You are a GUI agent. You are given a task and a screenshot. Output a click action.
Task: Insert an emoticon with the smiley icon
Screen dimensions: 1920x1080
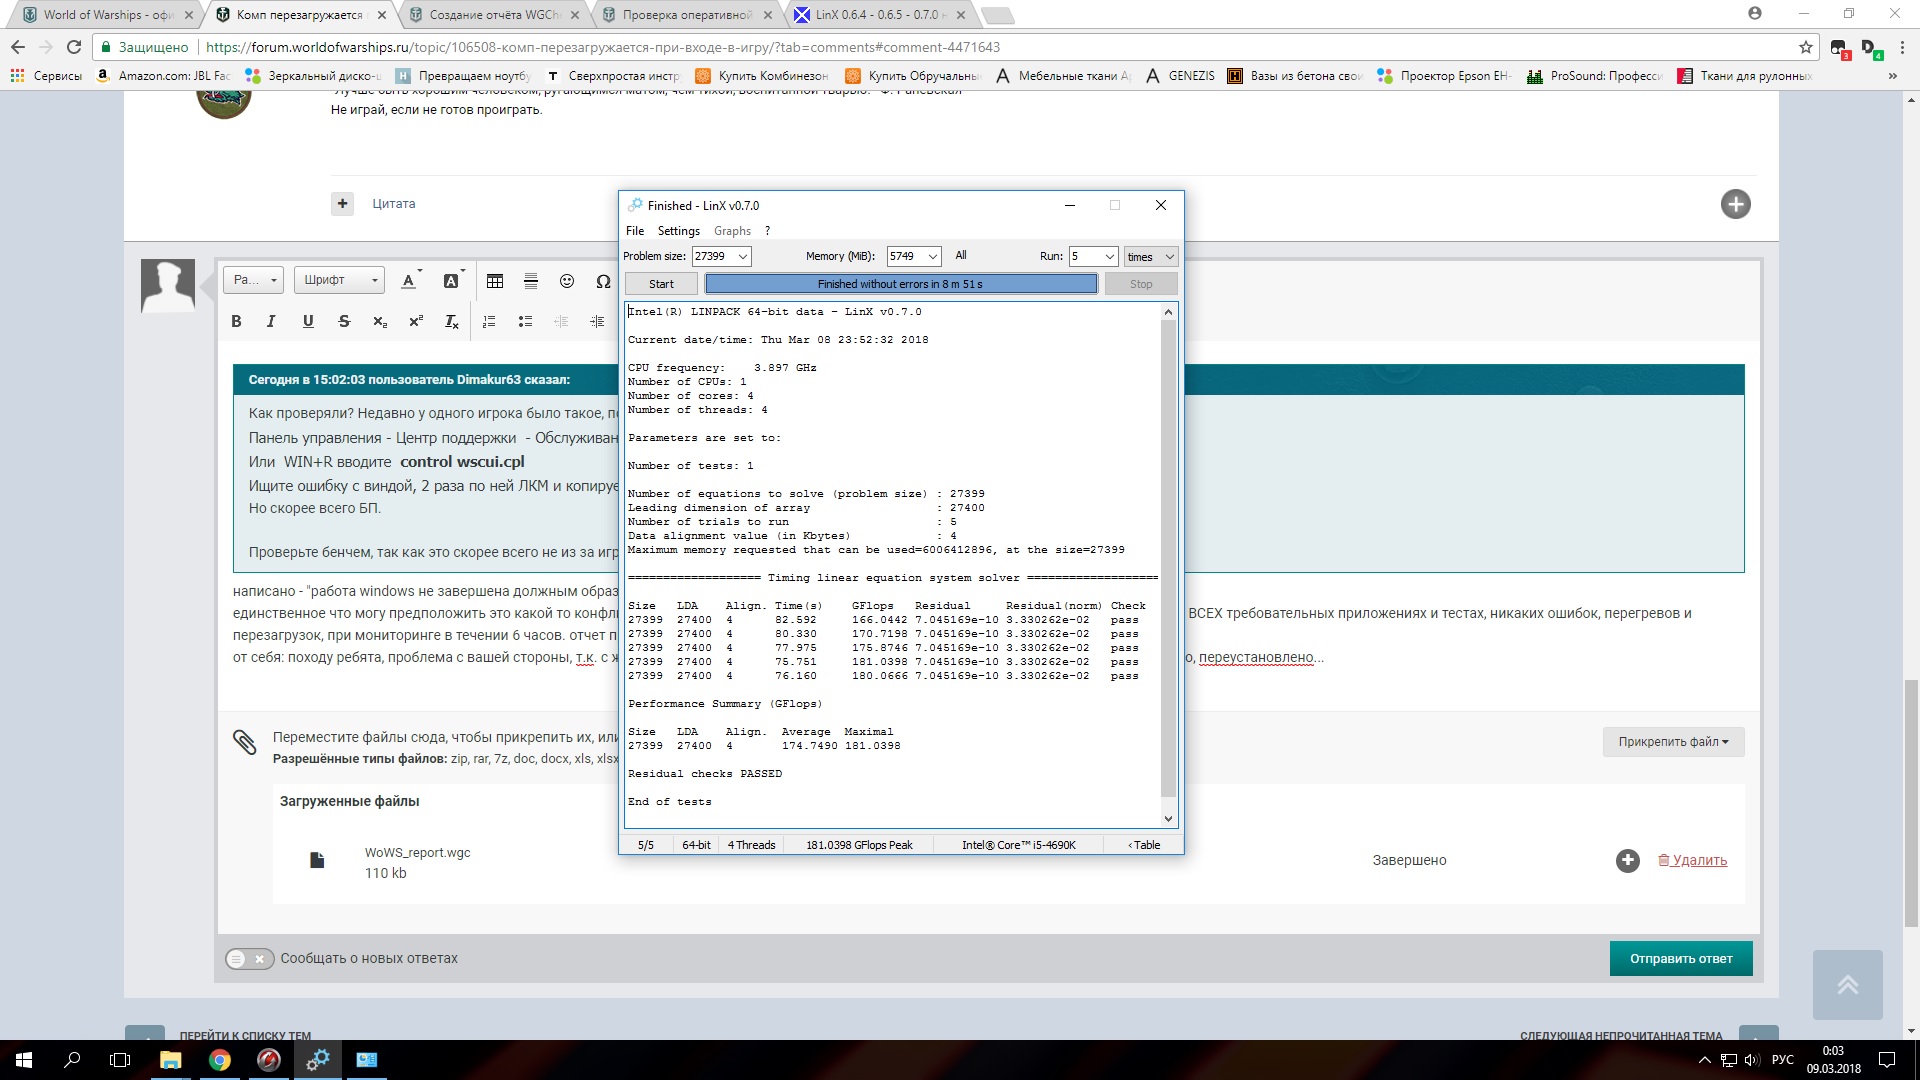click(x=567, y=281)
